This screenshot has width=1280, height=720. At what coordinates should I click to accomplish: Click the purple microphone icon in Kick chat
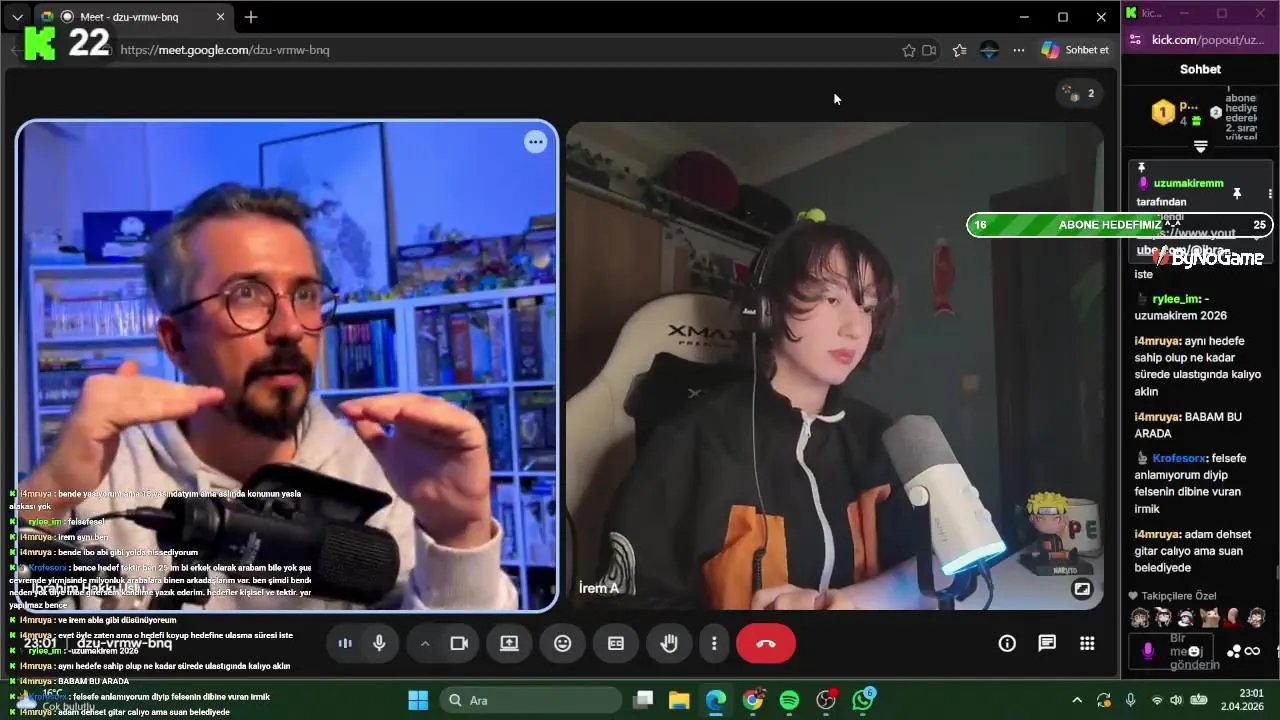click(1147, 651)
